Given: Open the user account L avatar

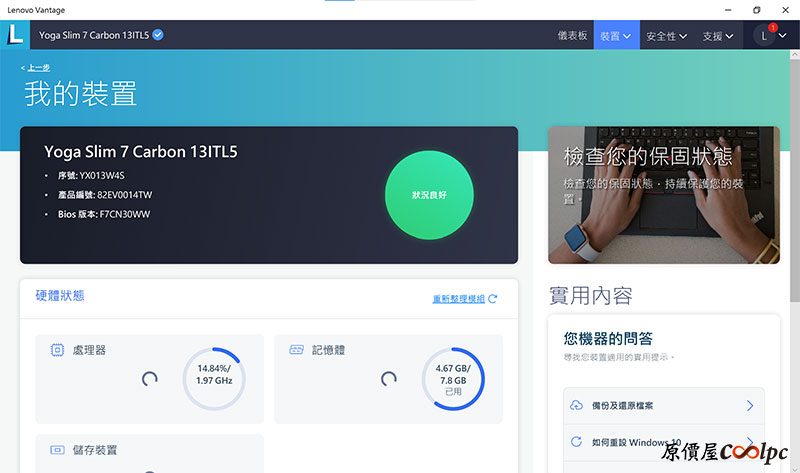Looking at the screenshot, I should [x=764, y=36].
